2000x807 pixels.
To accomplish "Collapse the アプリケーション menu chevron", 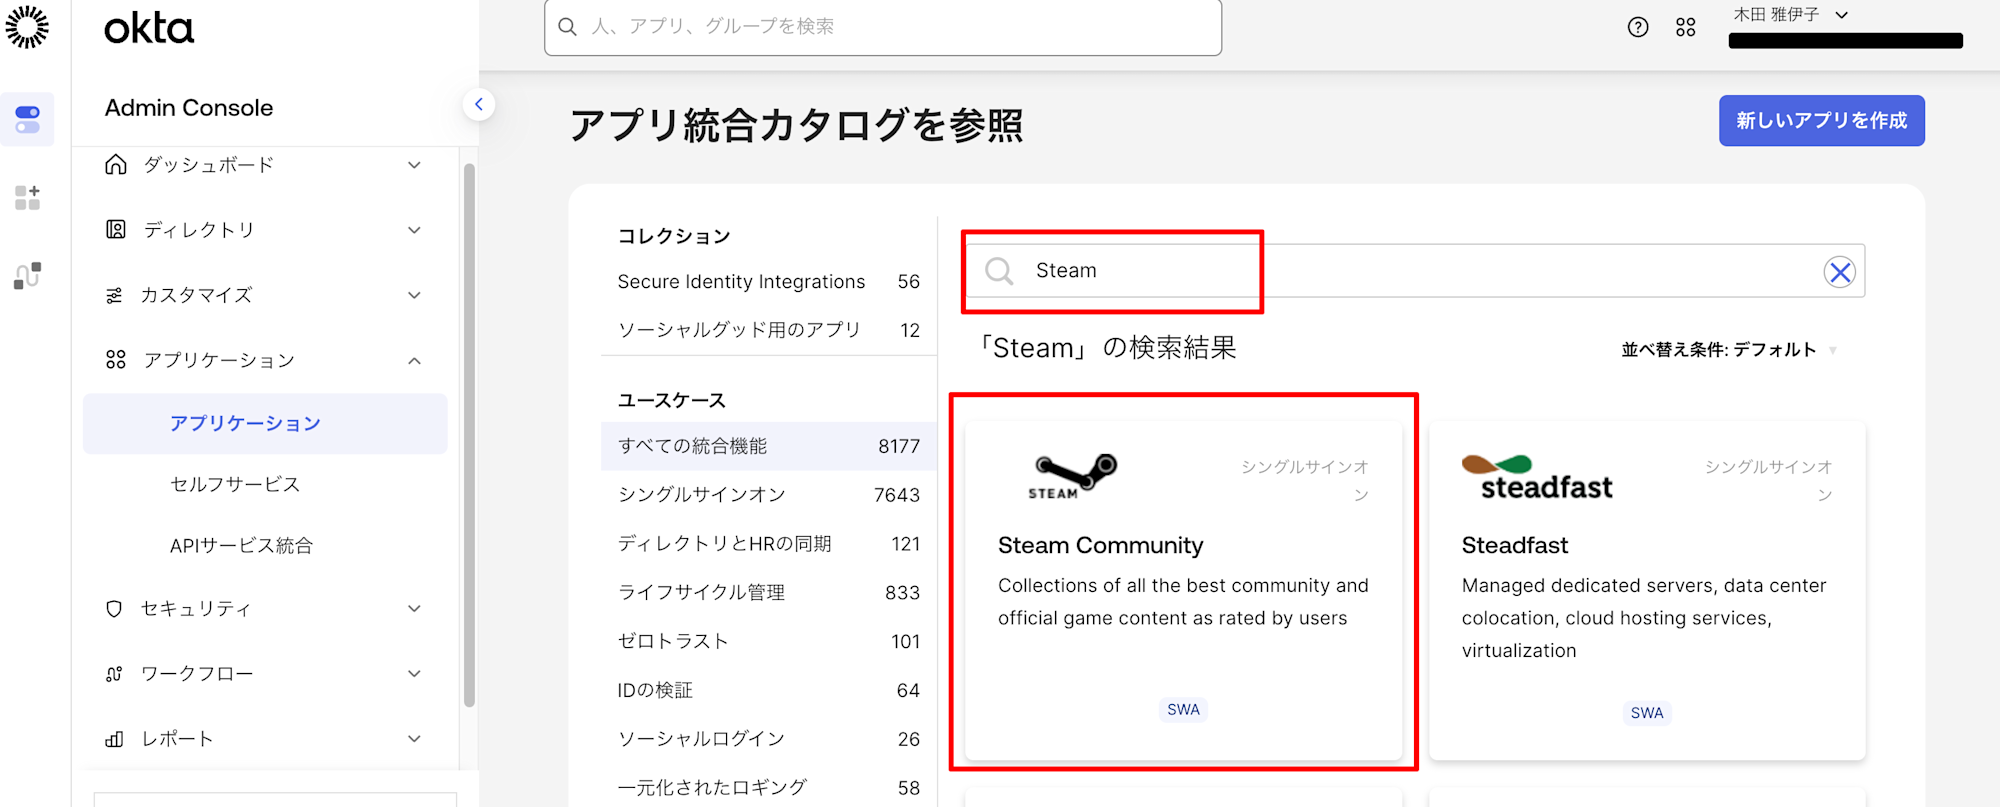I will coord(414,360).
